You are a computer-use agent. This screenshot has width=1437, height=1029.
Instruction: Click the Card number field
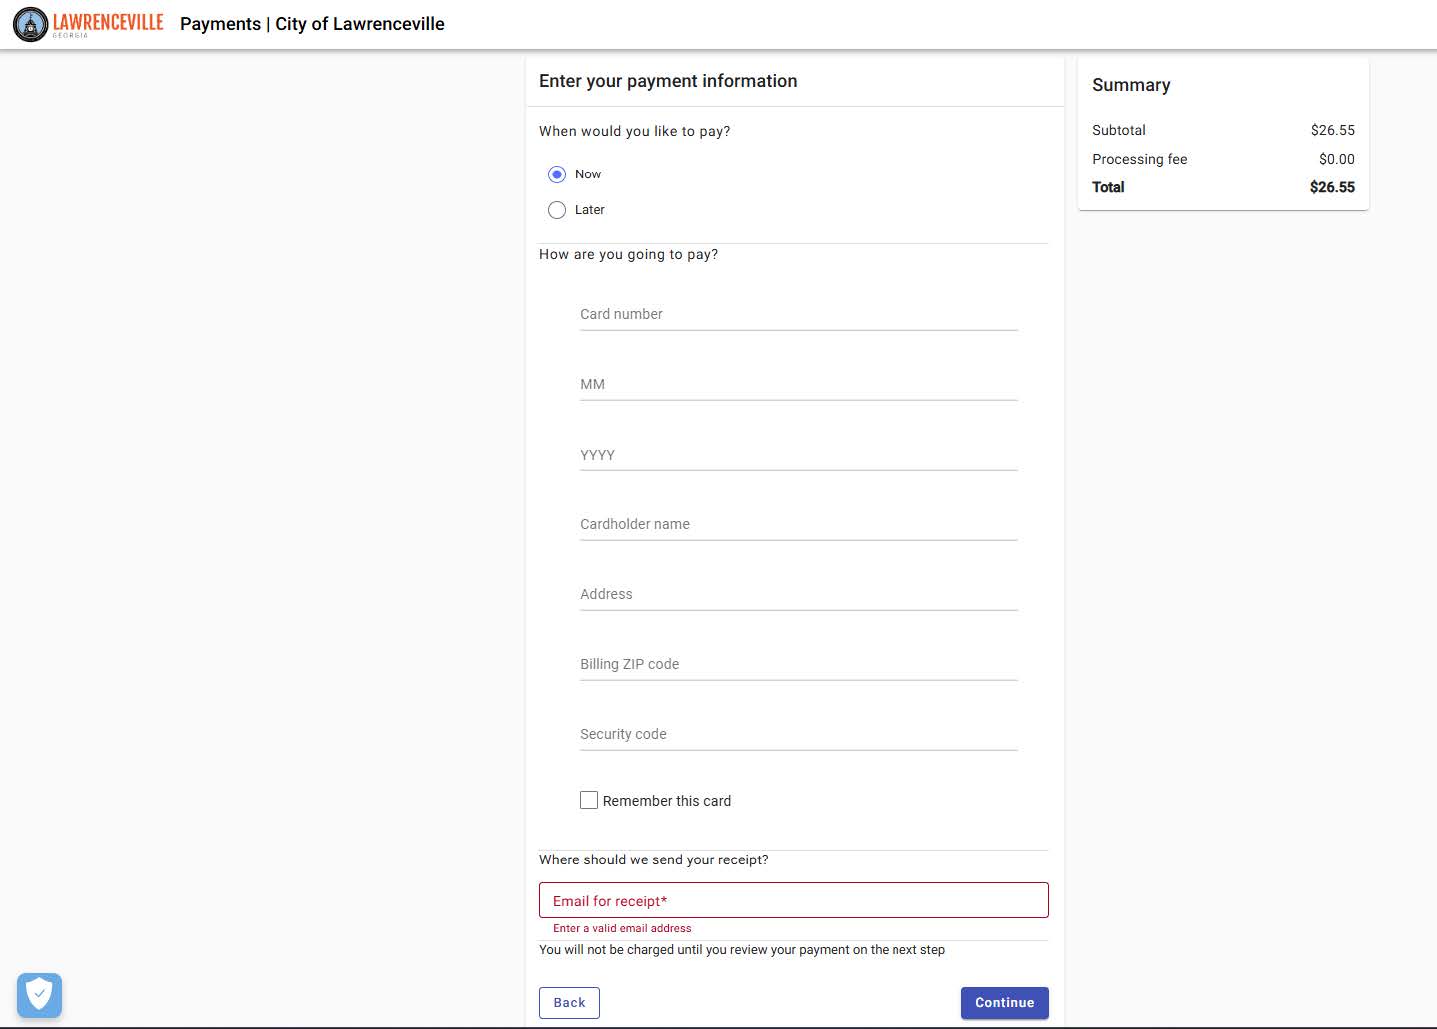point(797,314)
